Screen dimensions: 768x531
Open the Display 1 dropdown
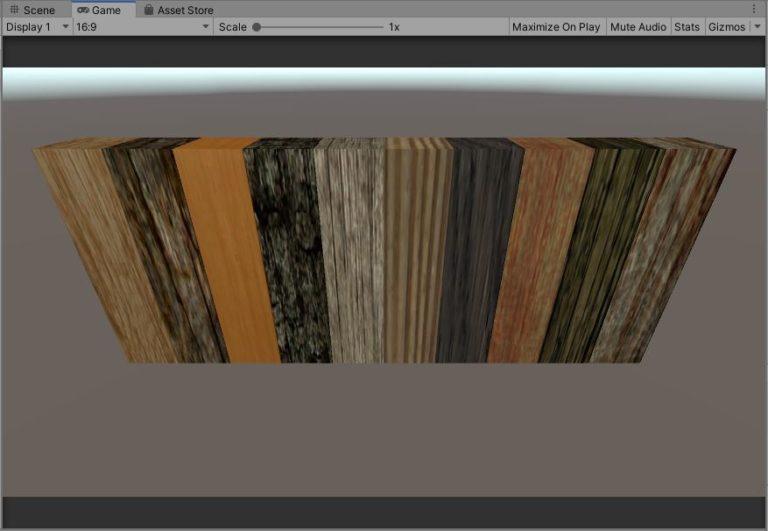[37, 27]
